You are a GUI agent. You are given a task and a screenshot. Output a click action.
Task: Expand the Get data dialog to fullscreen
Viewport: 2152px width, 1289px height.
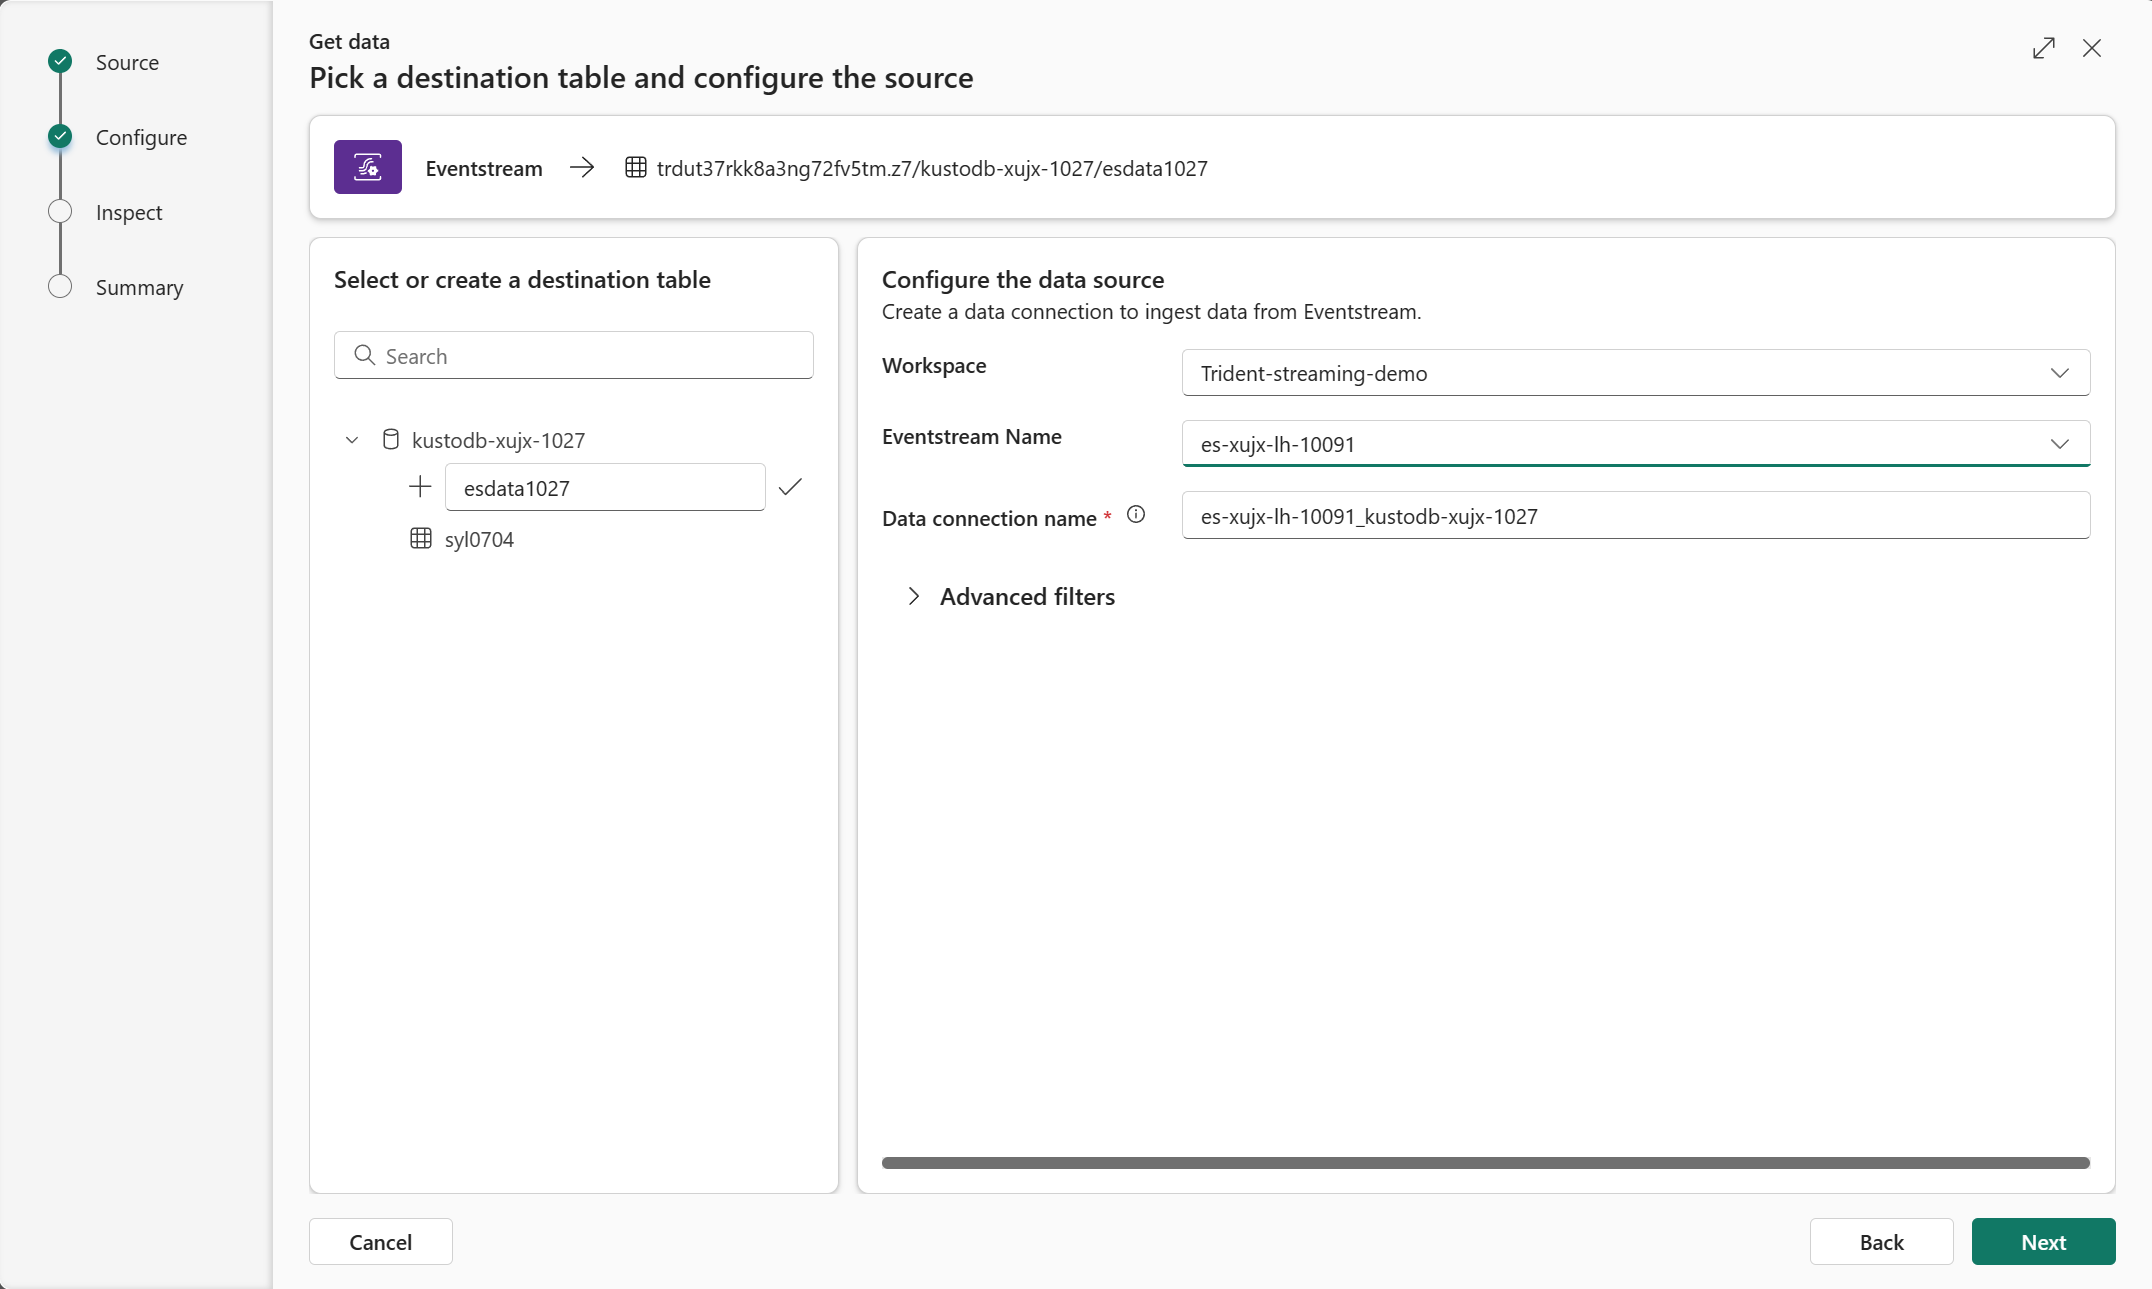(x=2043, y=48)
